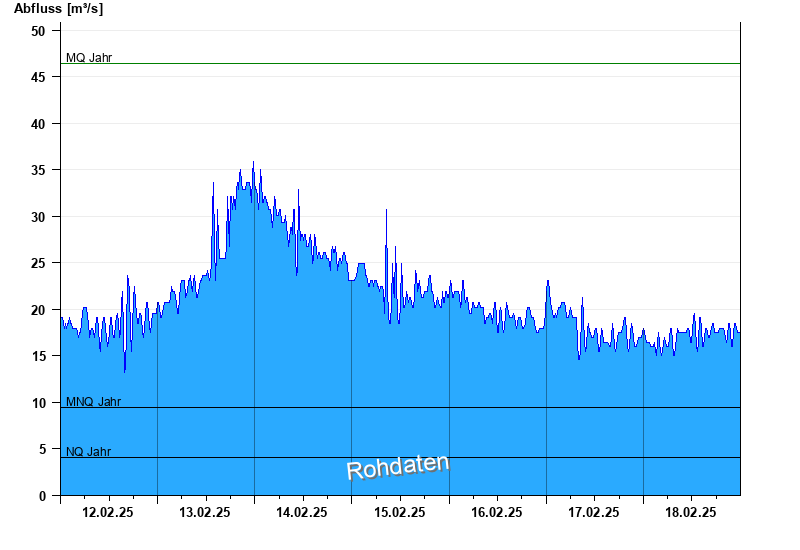The image size is (800, 550).
Task: Click the 50 value on y-axis
Action: click(x=38, y=31)
